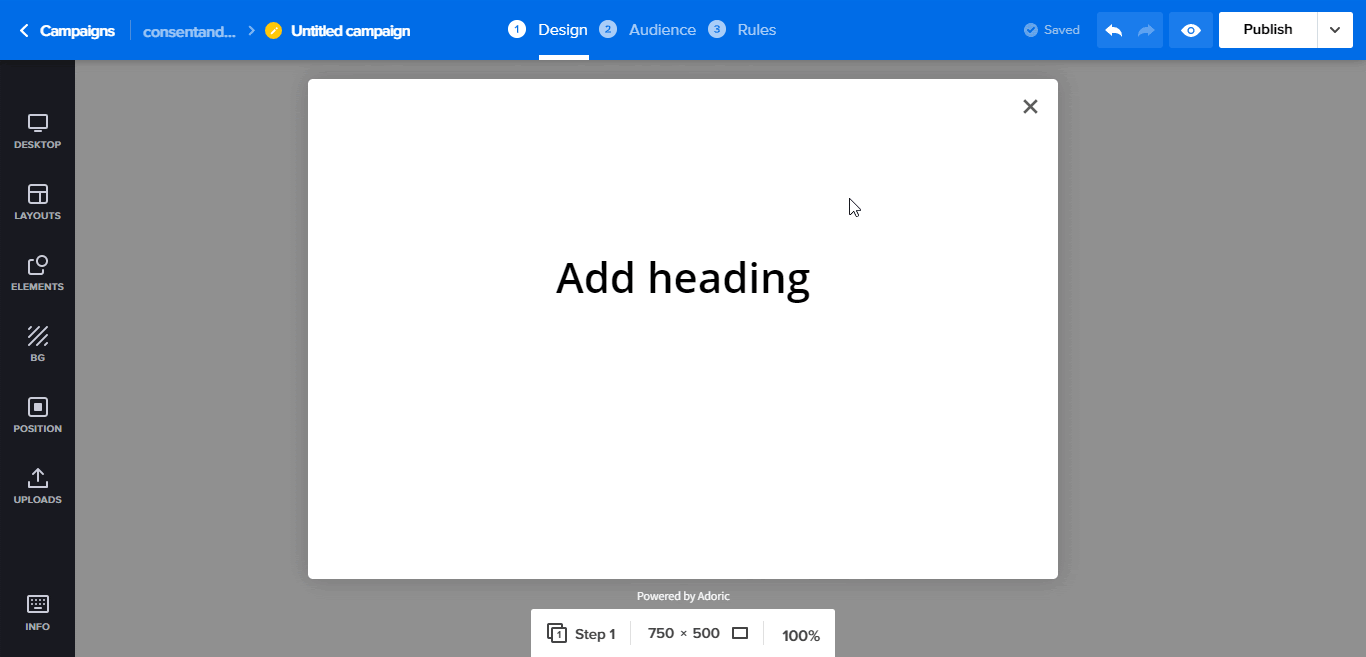The width and height of the screenshot is (1366, 657).
Task: Expand the Publish dropdown arrow
Action: click(x=1334, y=30)
